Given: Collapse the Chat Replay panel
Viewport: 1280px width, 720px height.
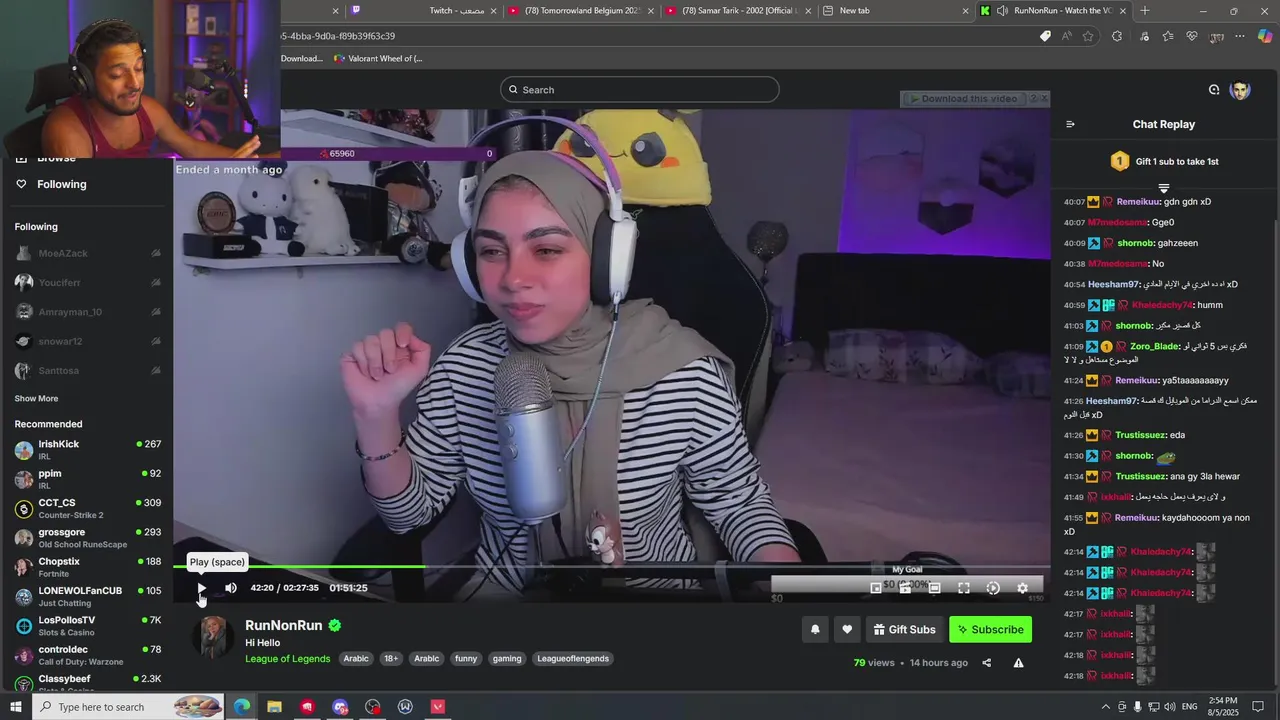Looking at the screenshot, I should pos(1070,124).
